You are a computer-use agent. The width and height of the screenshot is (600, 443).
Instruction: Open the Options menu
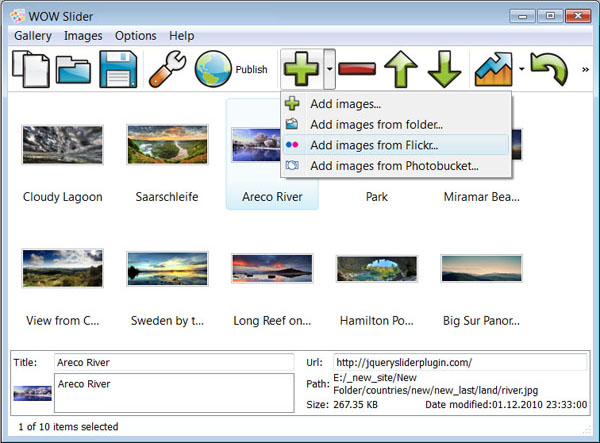pyautogui.click(x=135, y=36)
